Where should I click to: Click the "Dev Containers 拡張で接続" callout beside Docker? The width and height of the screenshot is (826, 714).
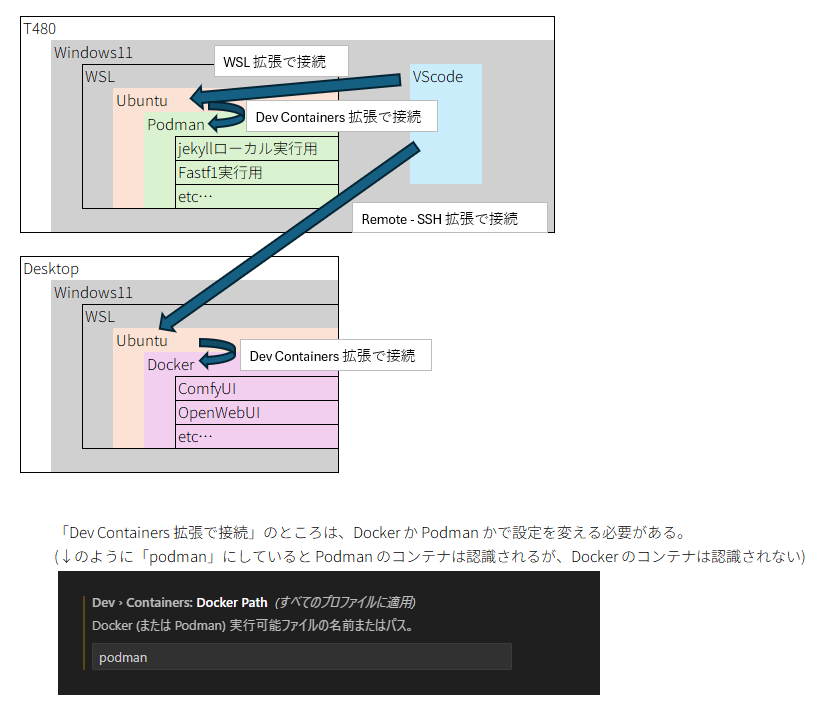(x=336, y=356)
